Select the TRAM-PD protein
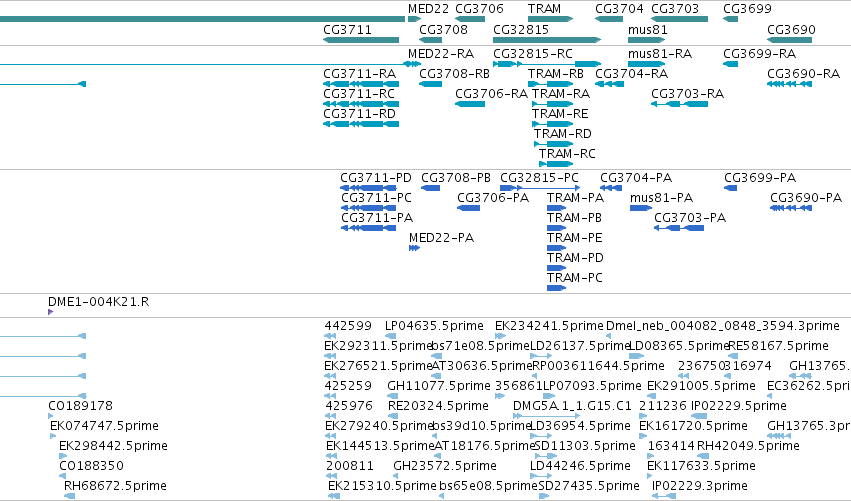This screenshot has width=851, height=501. coord(575,258)
